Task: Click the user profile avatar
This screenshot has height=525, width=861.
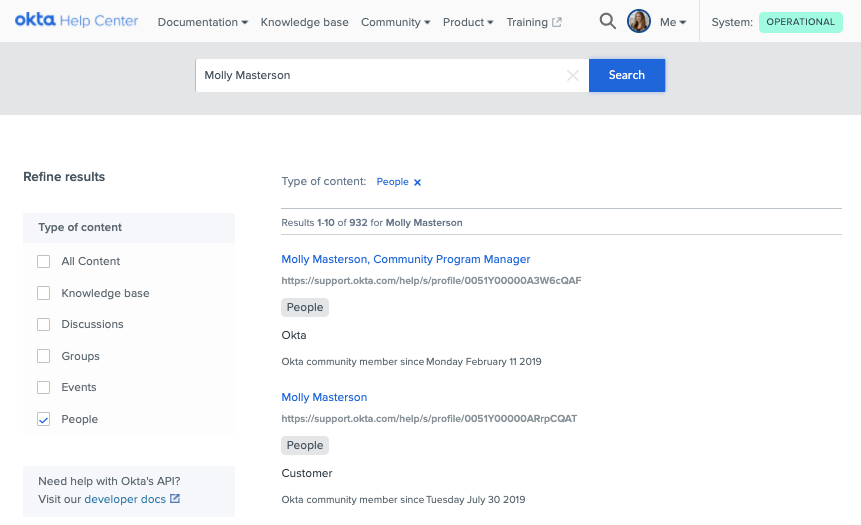Action: [x=639, y=21]
